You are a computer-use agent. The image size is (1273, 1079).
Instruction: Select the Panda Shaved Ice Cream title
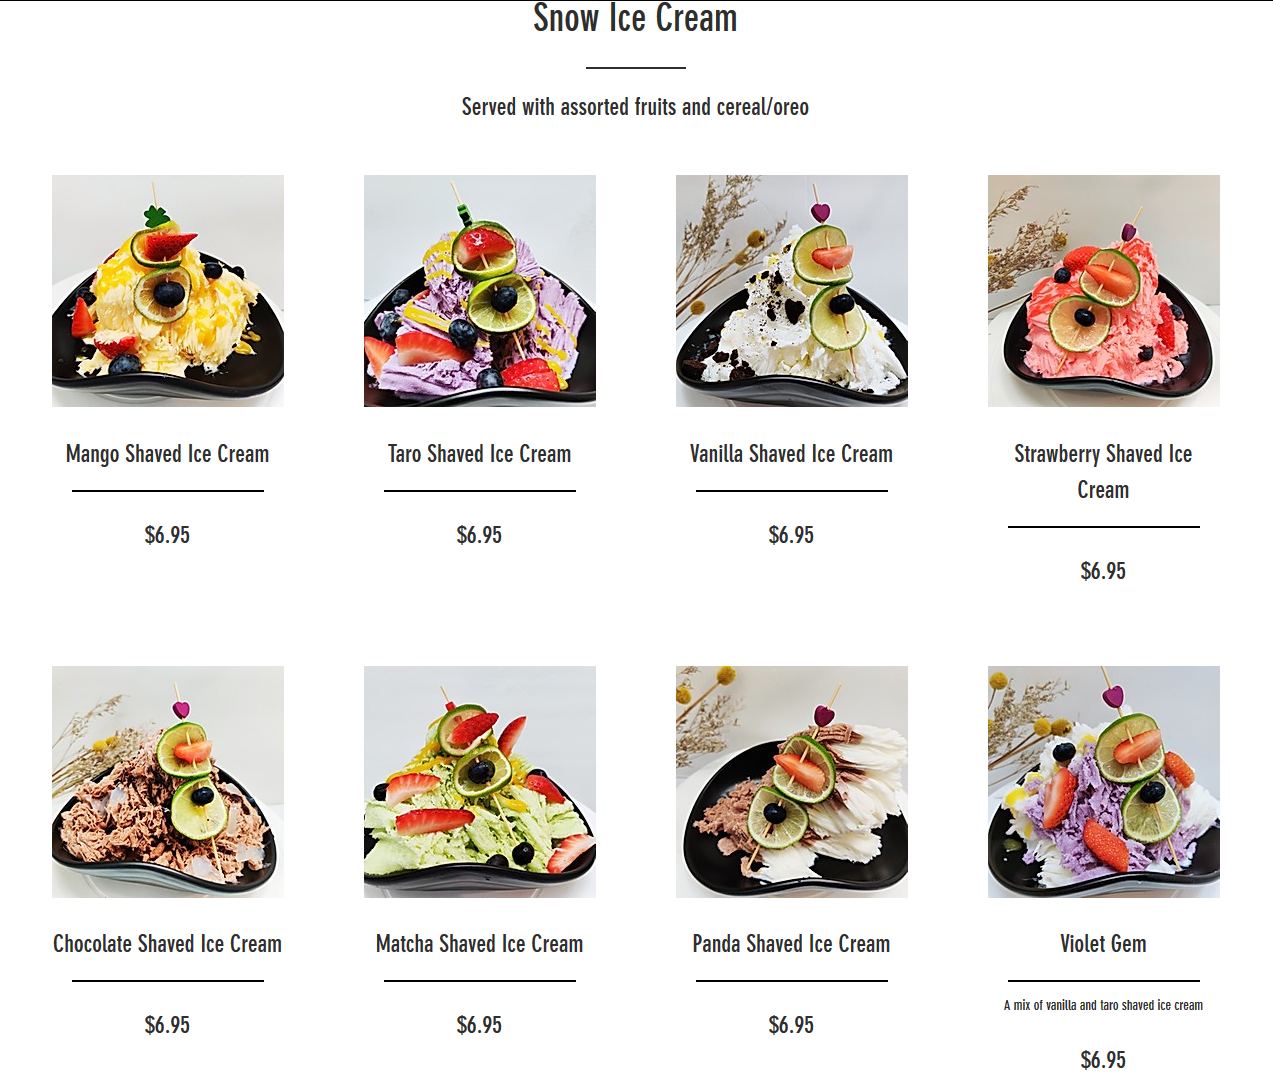click(x=792, y=944)
